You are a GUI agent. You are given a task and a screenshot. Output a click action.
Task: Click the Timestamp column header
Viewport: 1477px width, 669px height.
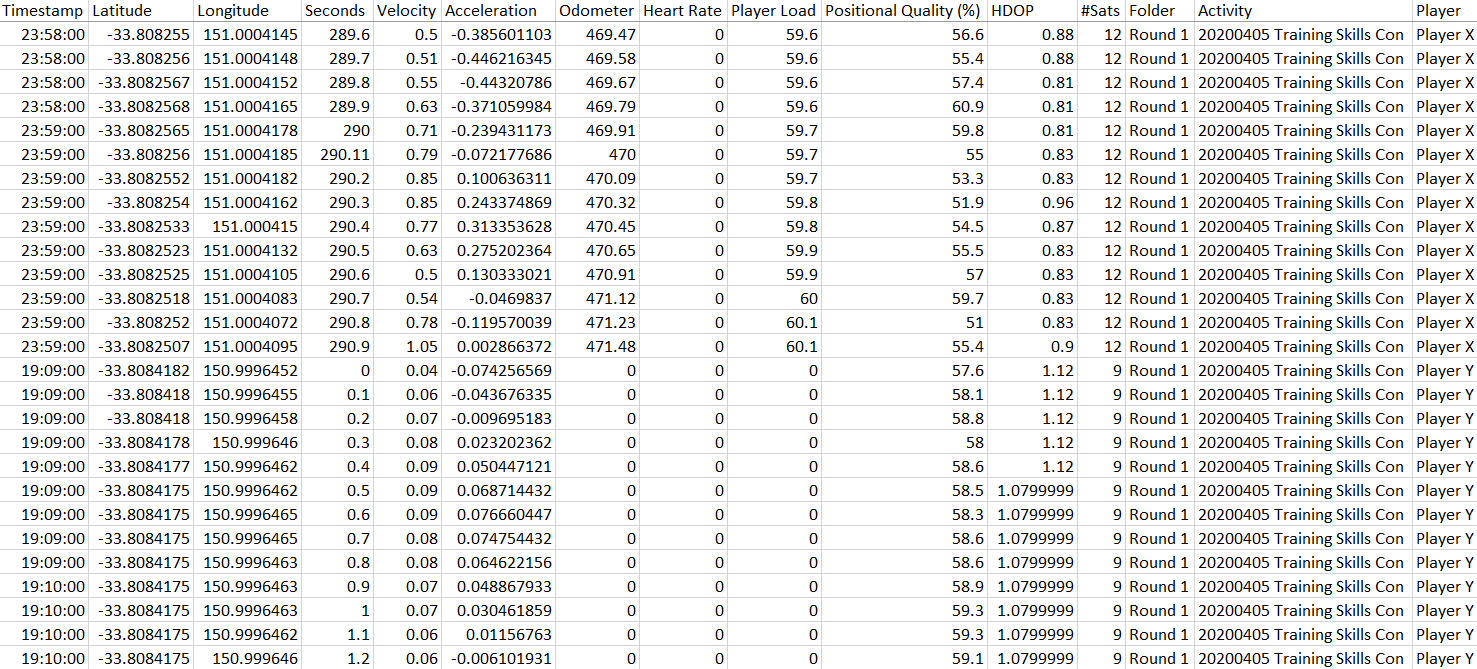45,11
